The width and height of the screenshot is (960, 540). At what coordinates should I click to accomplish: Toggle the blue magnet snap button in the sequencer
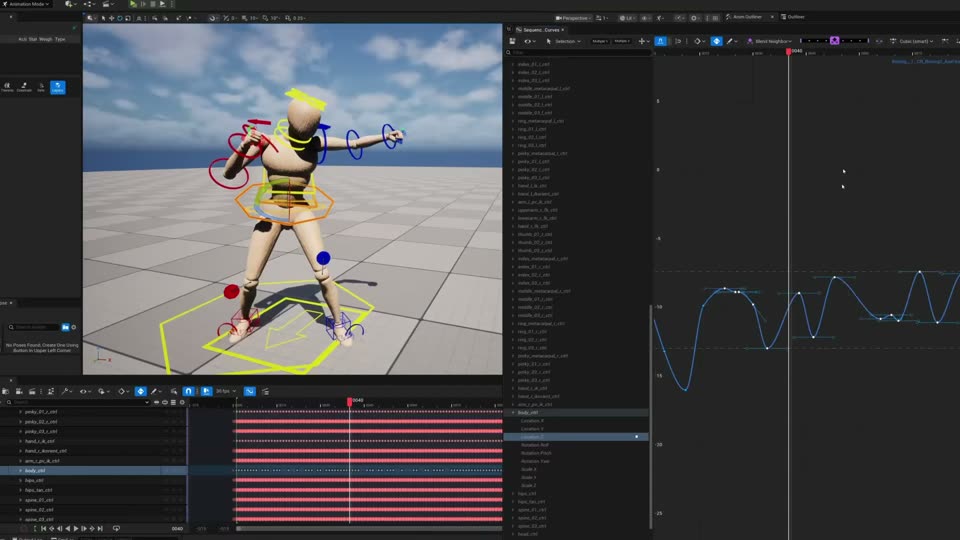coord(189,391)
